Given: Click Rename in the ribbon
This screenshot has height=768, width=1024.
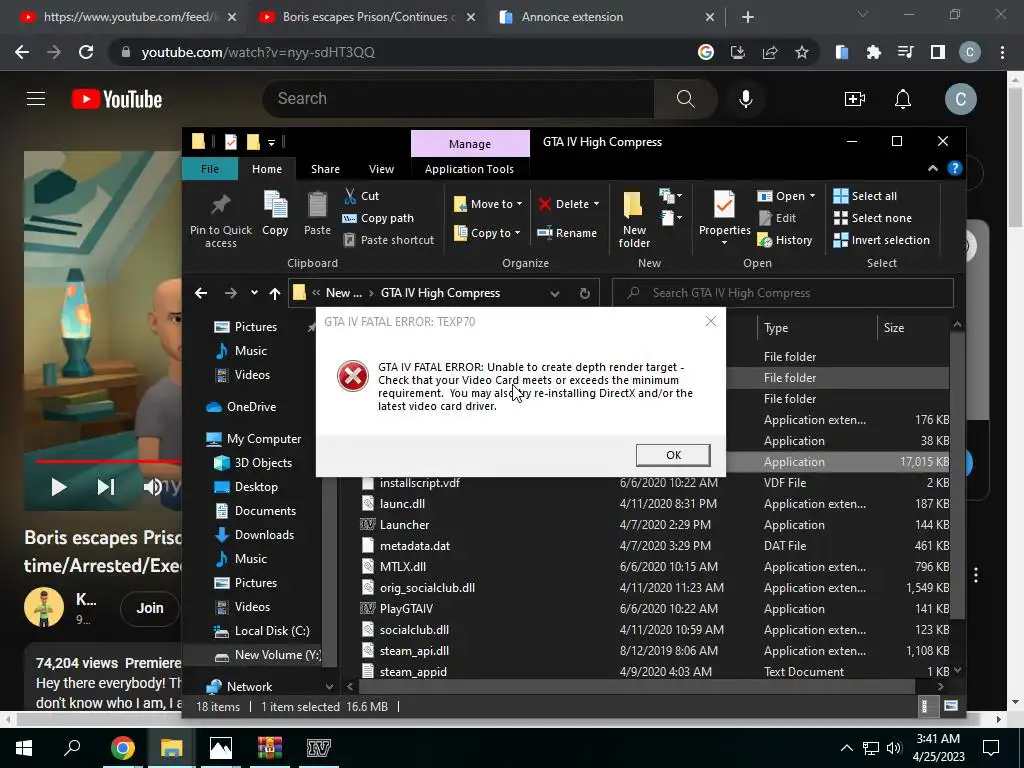Looking at the screenshot, I should (567, 233).
